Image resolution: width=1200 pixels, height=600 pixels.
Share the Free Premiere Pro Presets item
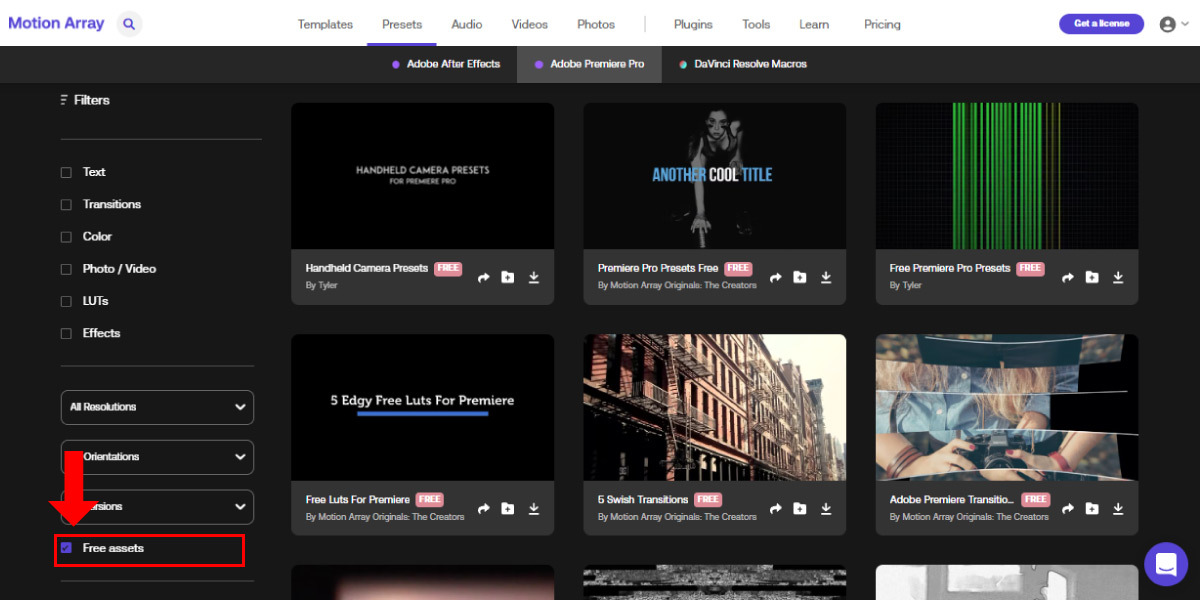[1067, 277]
